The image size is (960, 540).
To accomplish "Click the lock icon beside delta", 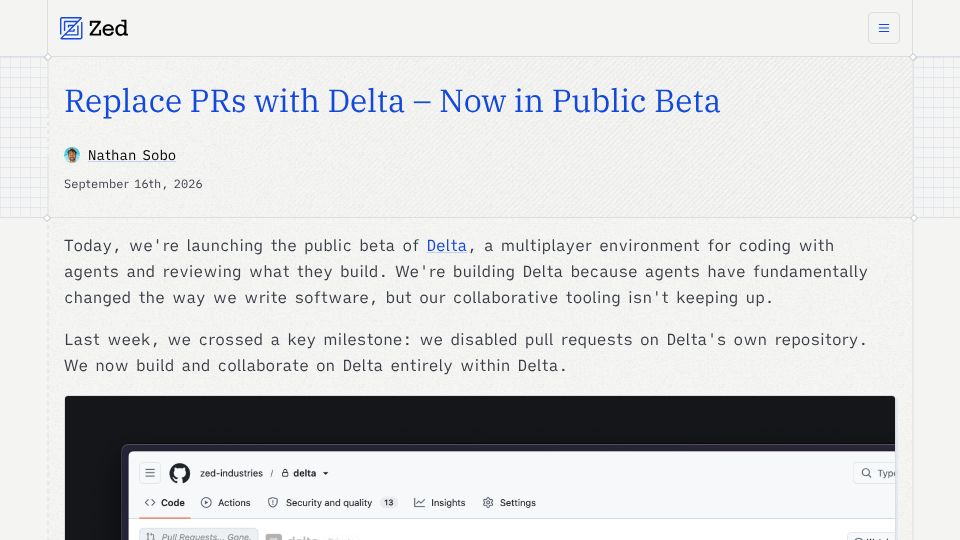I will pyautogui.click(x=285, y=473).
